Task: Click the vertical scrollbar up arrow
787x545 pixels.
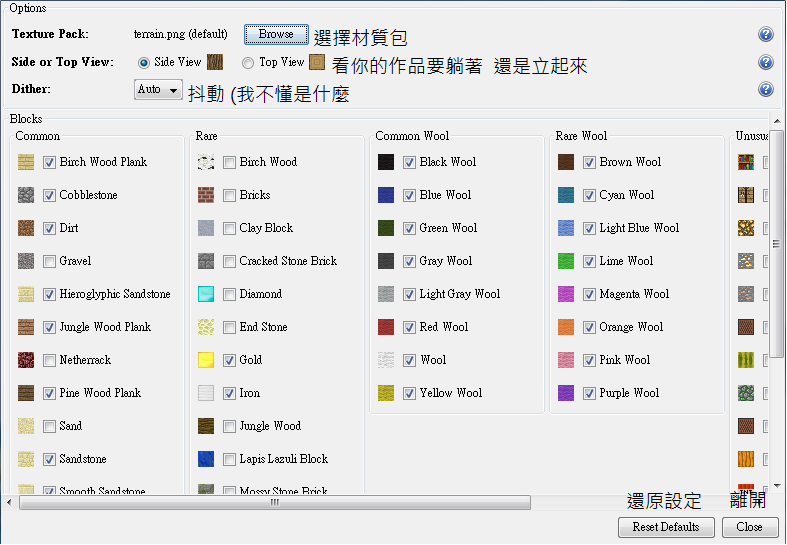Action: pyautogui.click(x=777, y=121)
